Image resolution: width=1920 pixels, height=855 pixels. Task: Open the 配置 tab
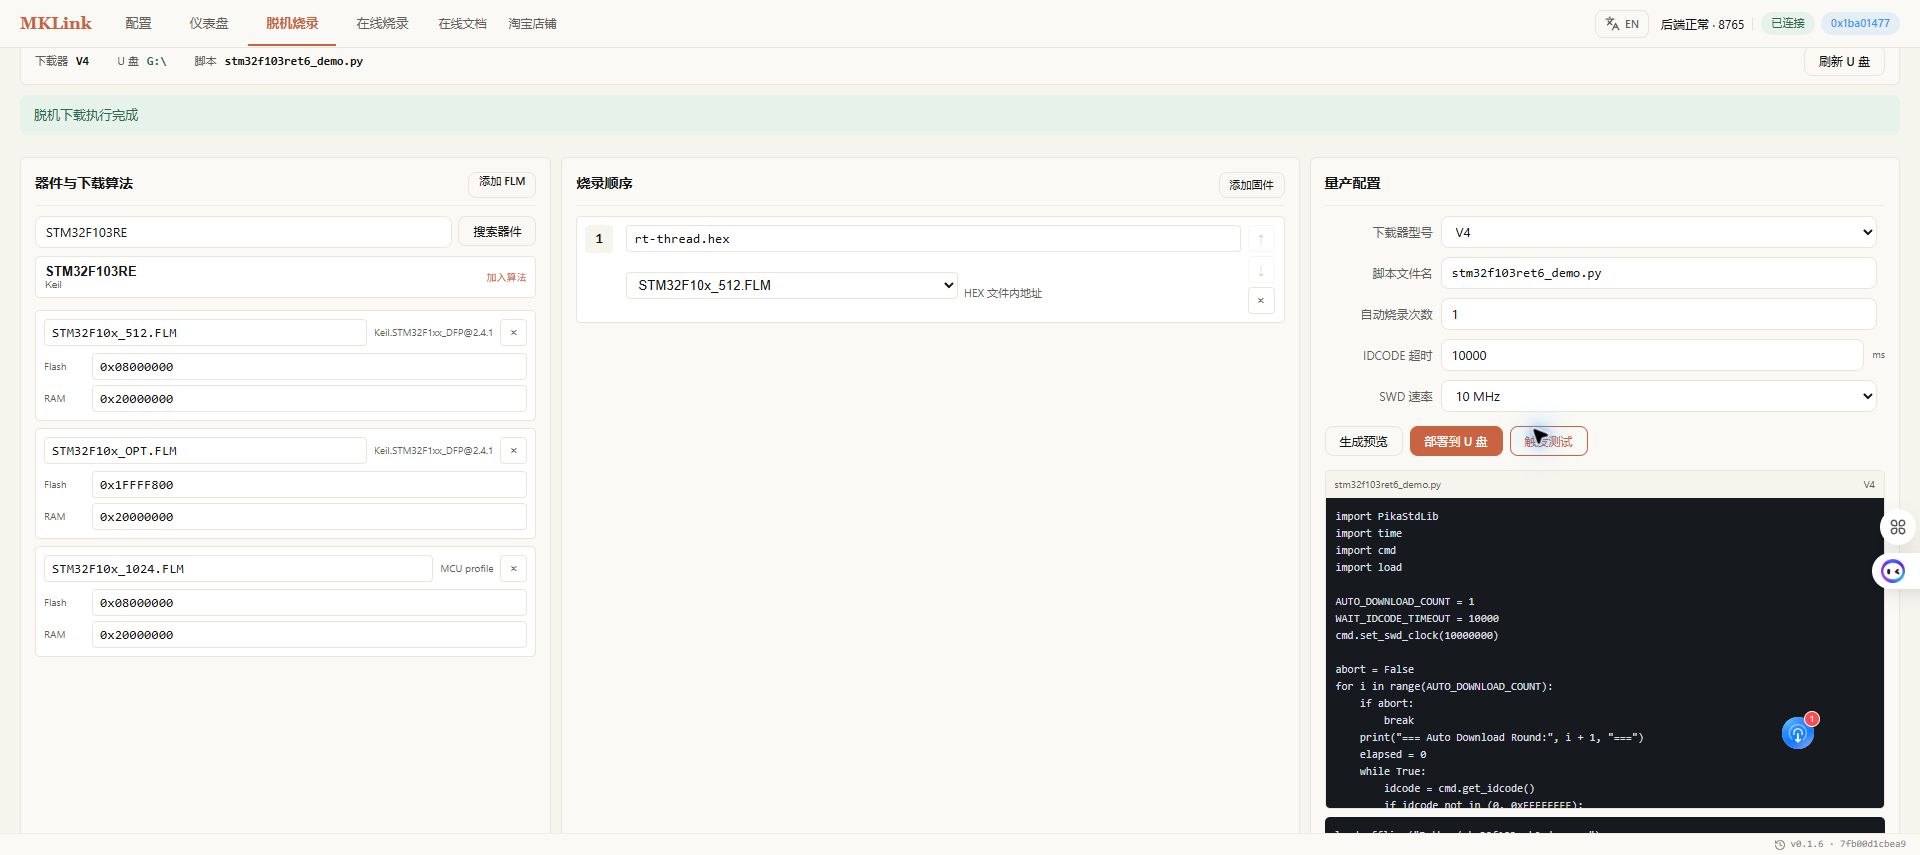point(138,23)
